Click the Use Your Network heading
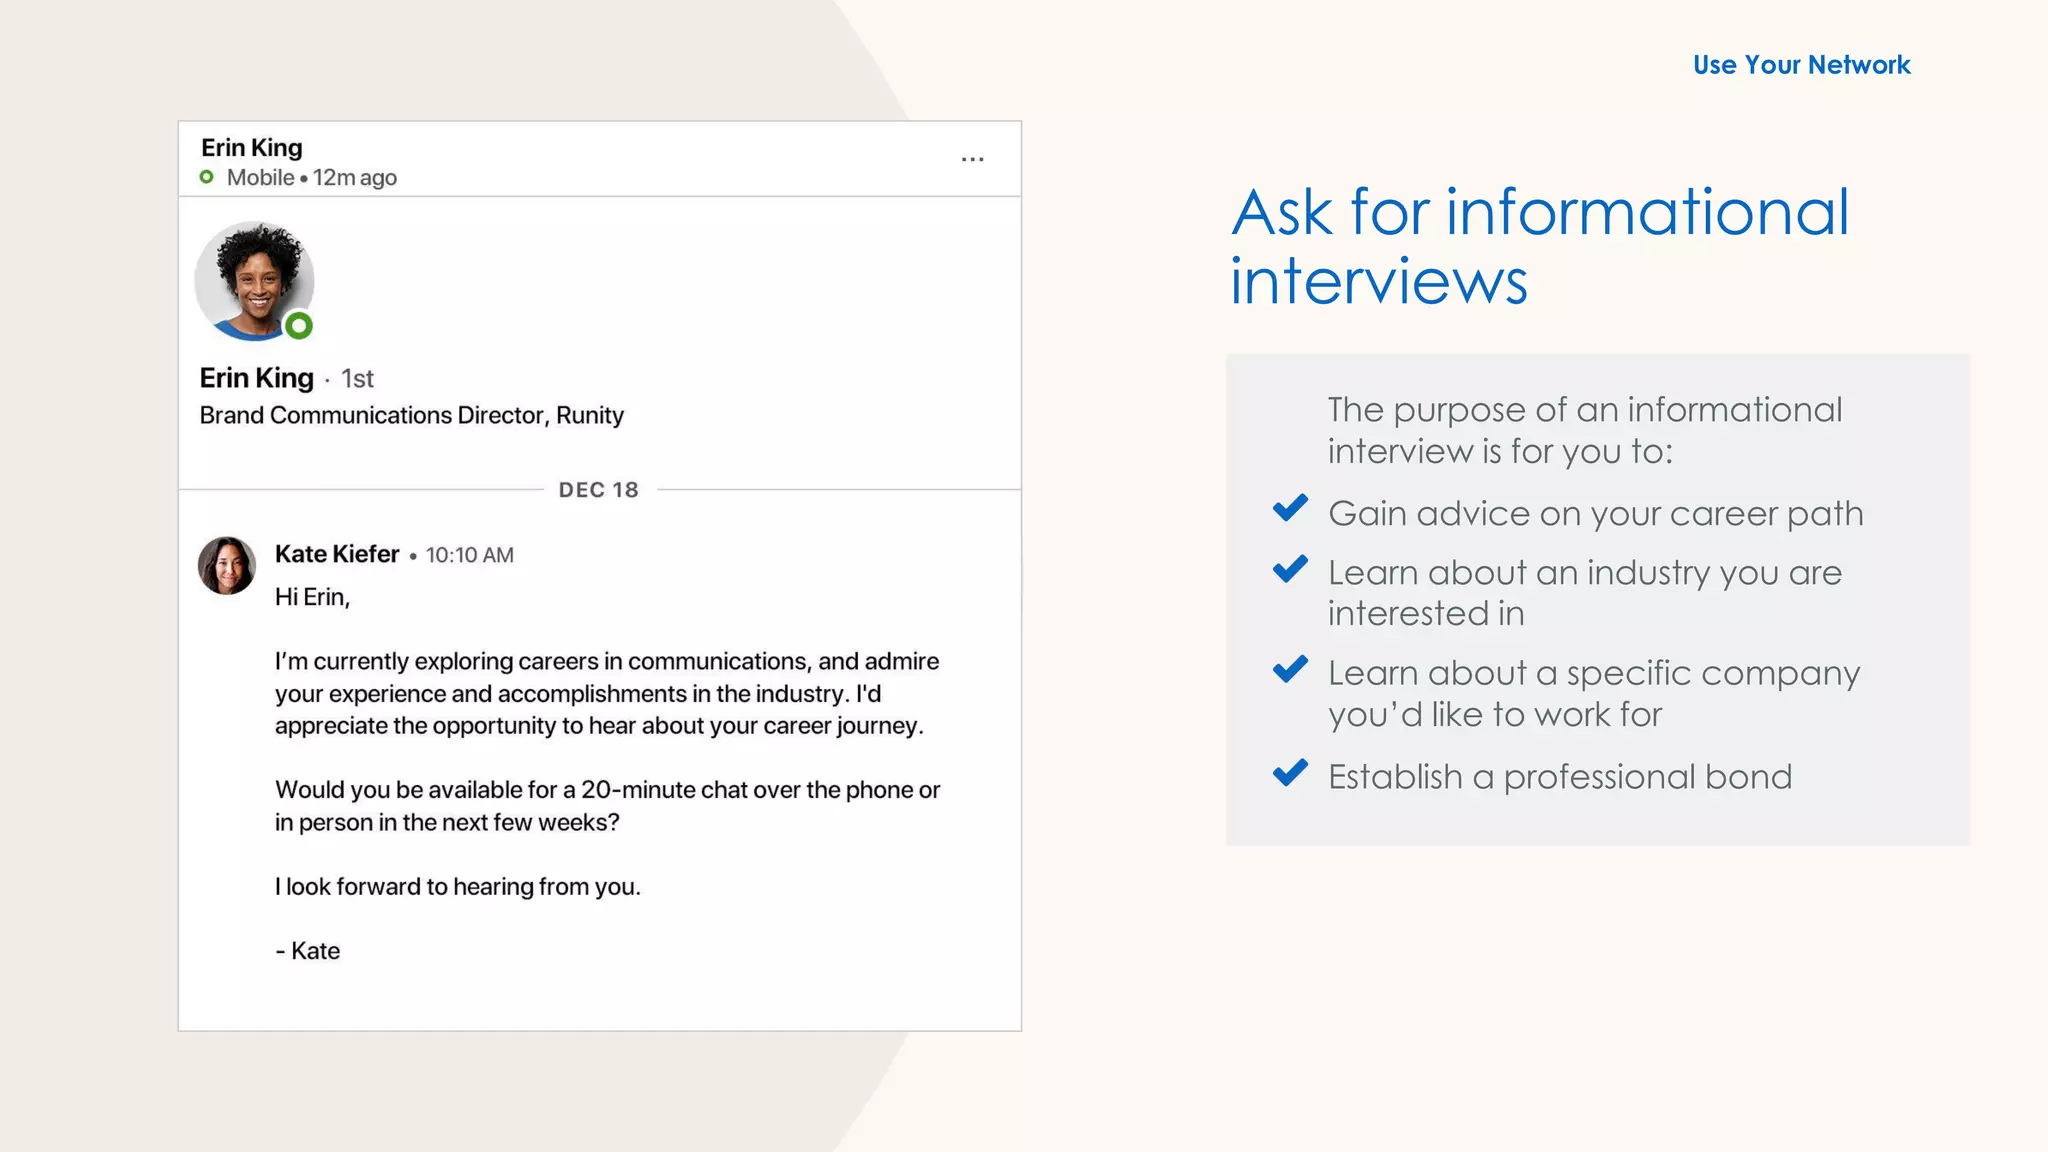The height and width of the screenshot is (1152, 2048). 1801,65
